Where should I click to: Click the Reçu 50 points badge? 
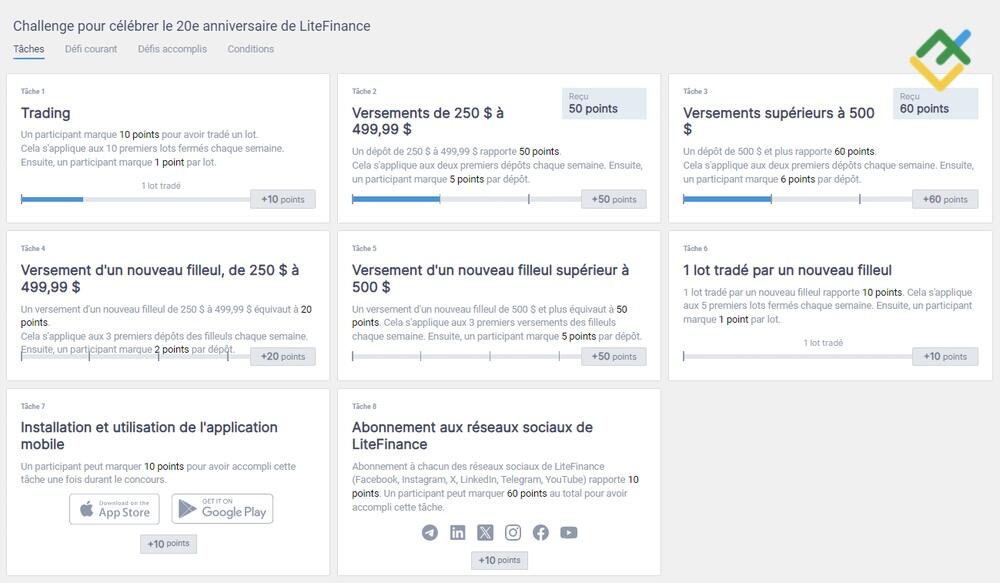tap(604, 103)
